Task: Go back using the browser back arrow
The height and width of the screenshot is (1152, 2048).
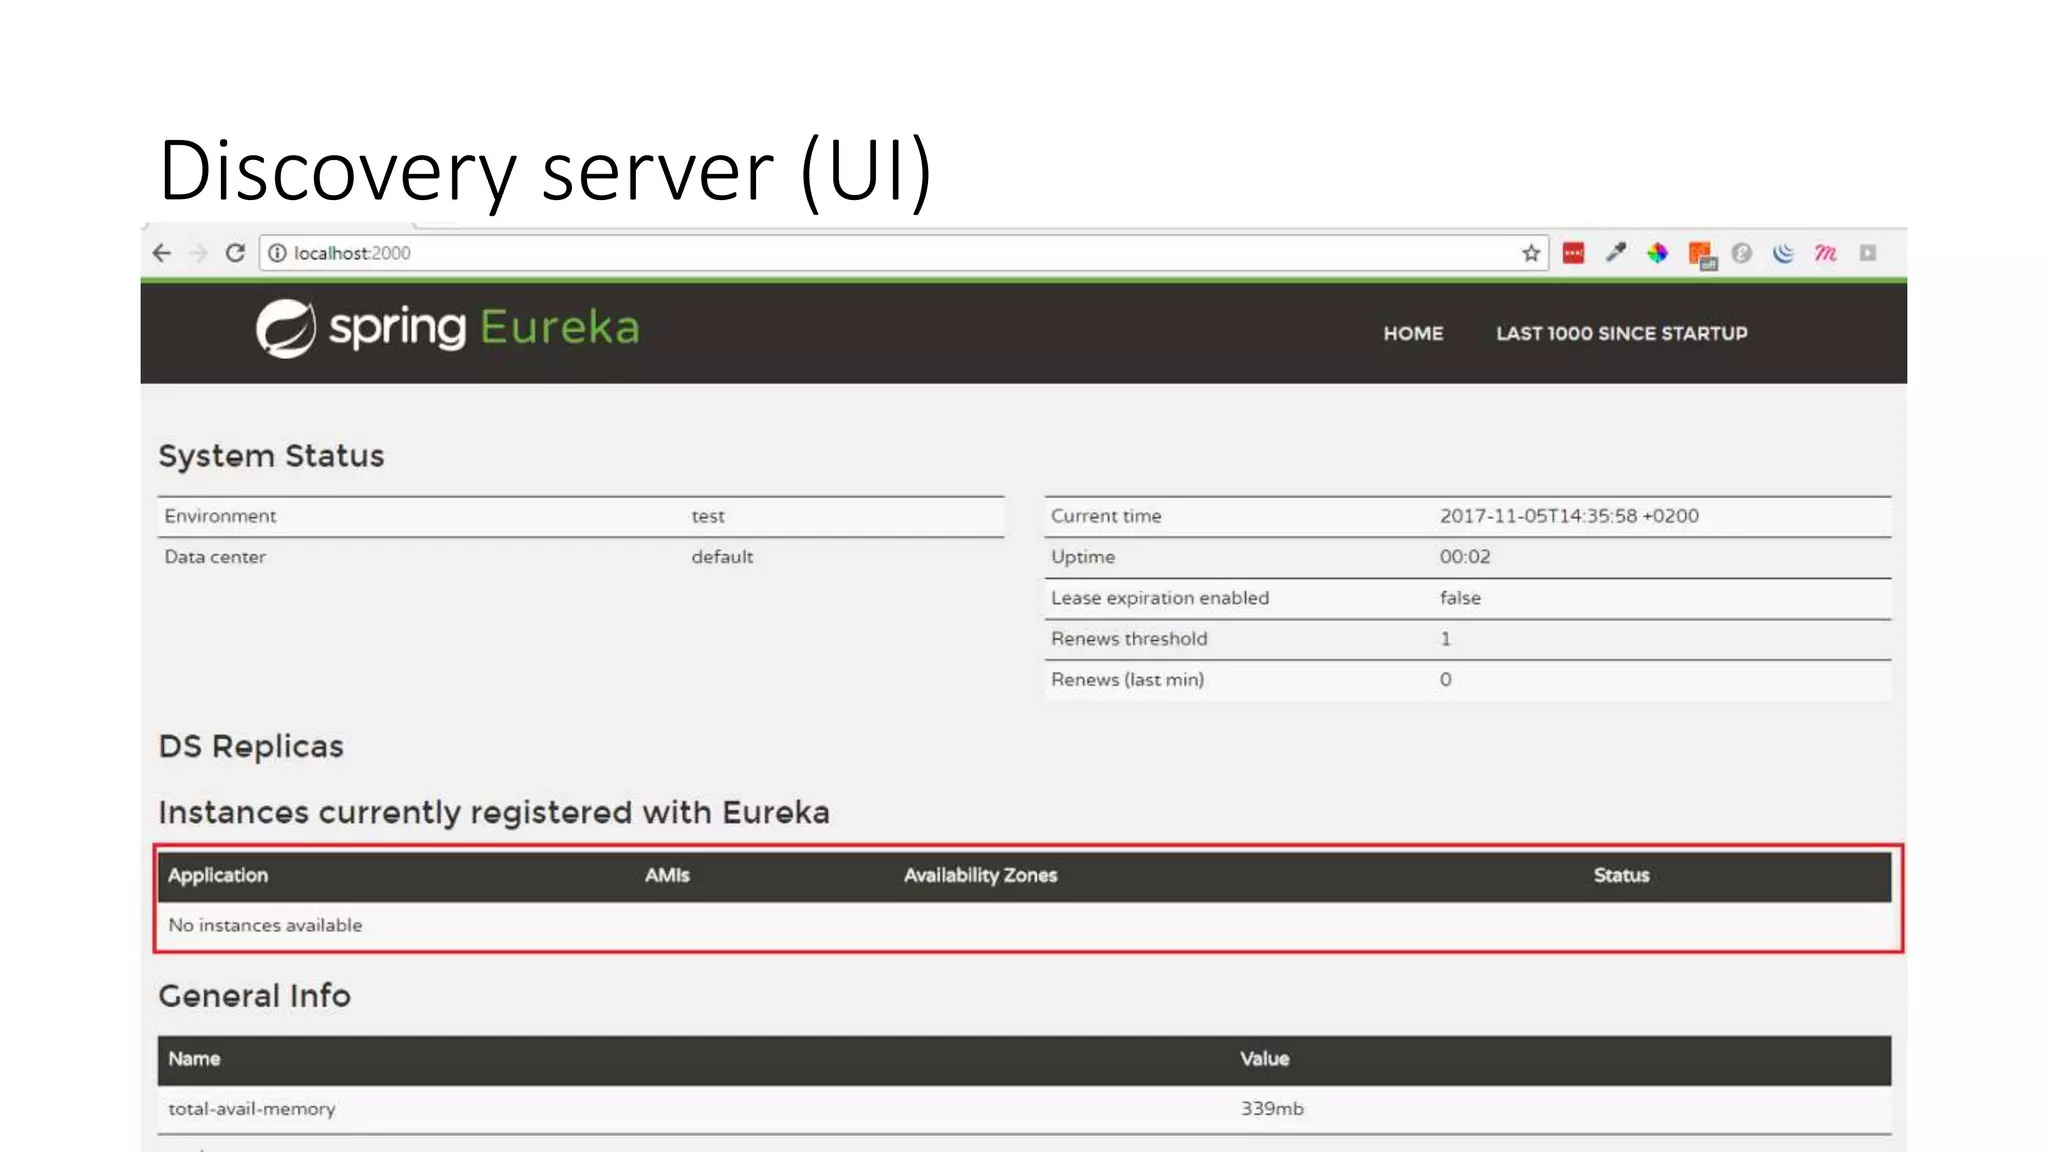Action: (162, 253)
